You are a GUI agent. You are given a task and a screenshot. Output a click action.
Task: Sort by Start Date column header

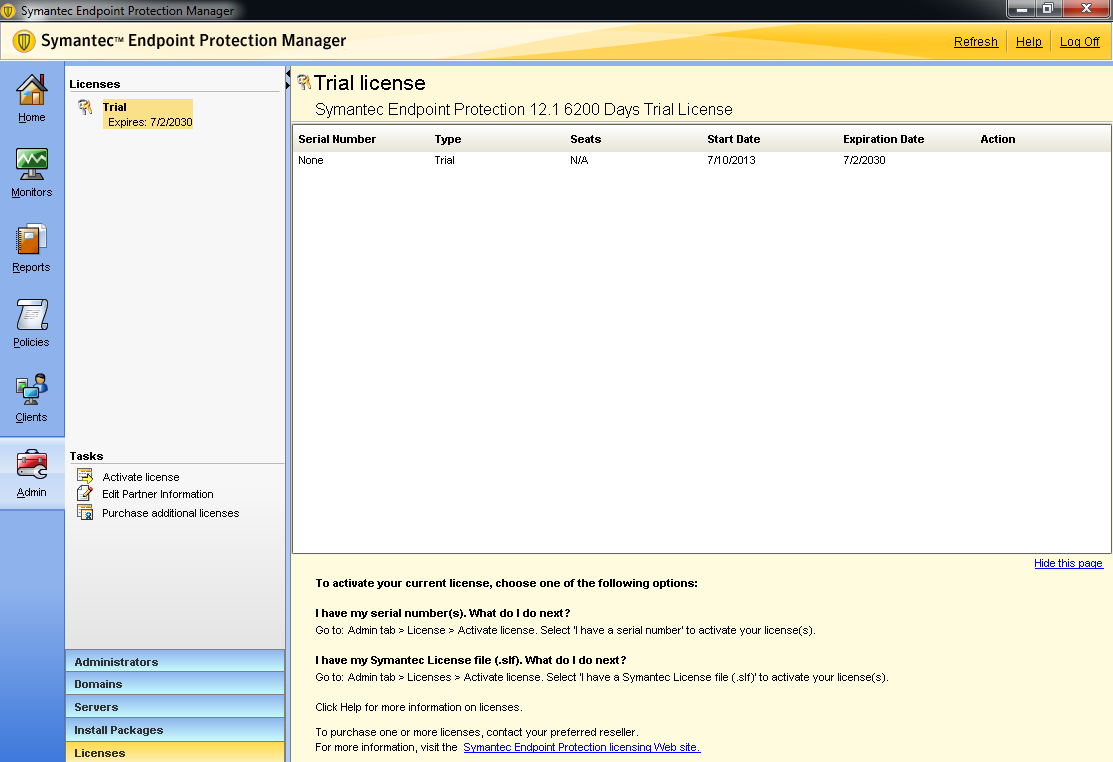click(x=733, y=139)
